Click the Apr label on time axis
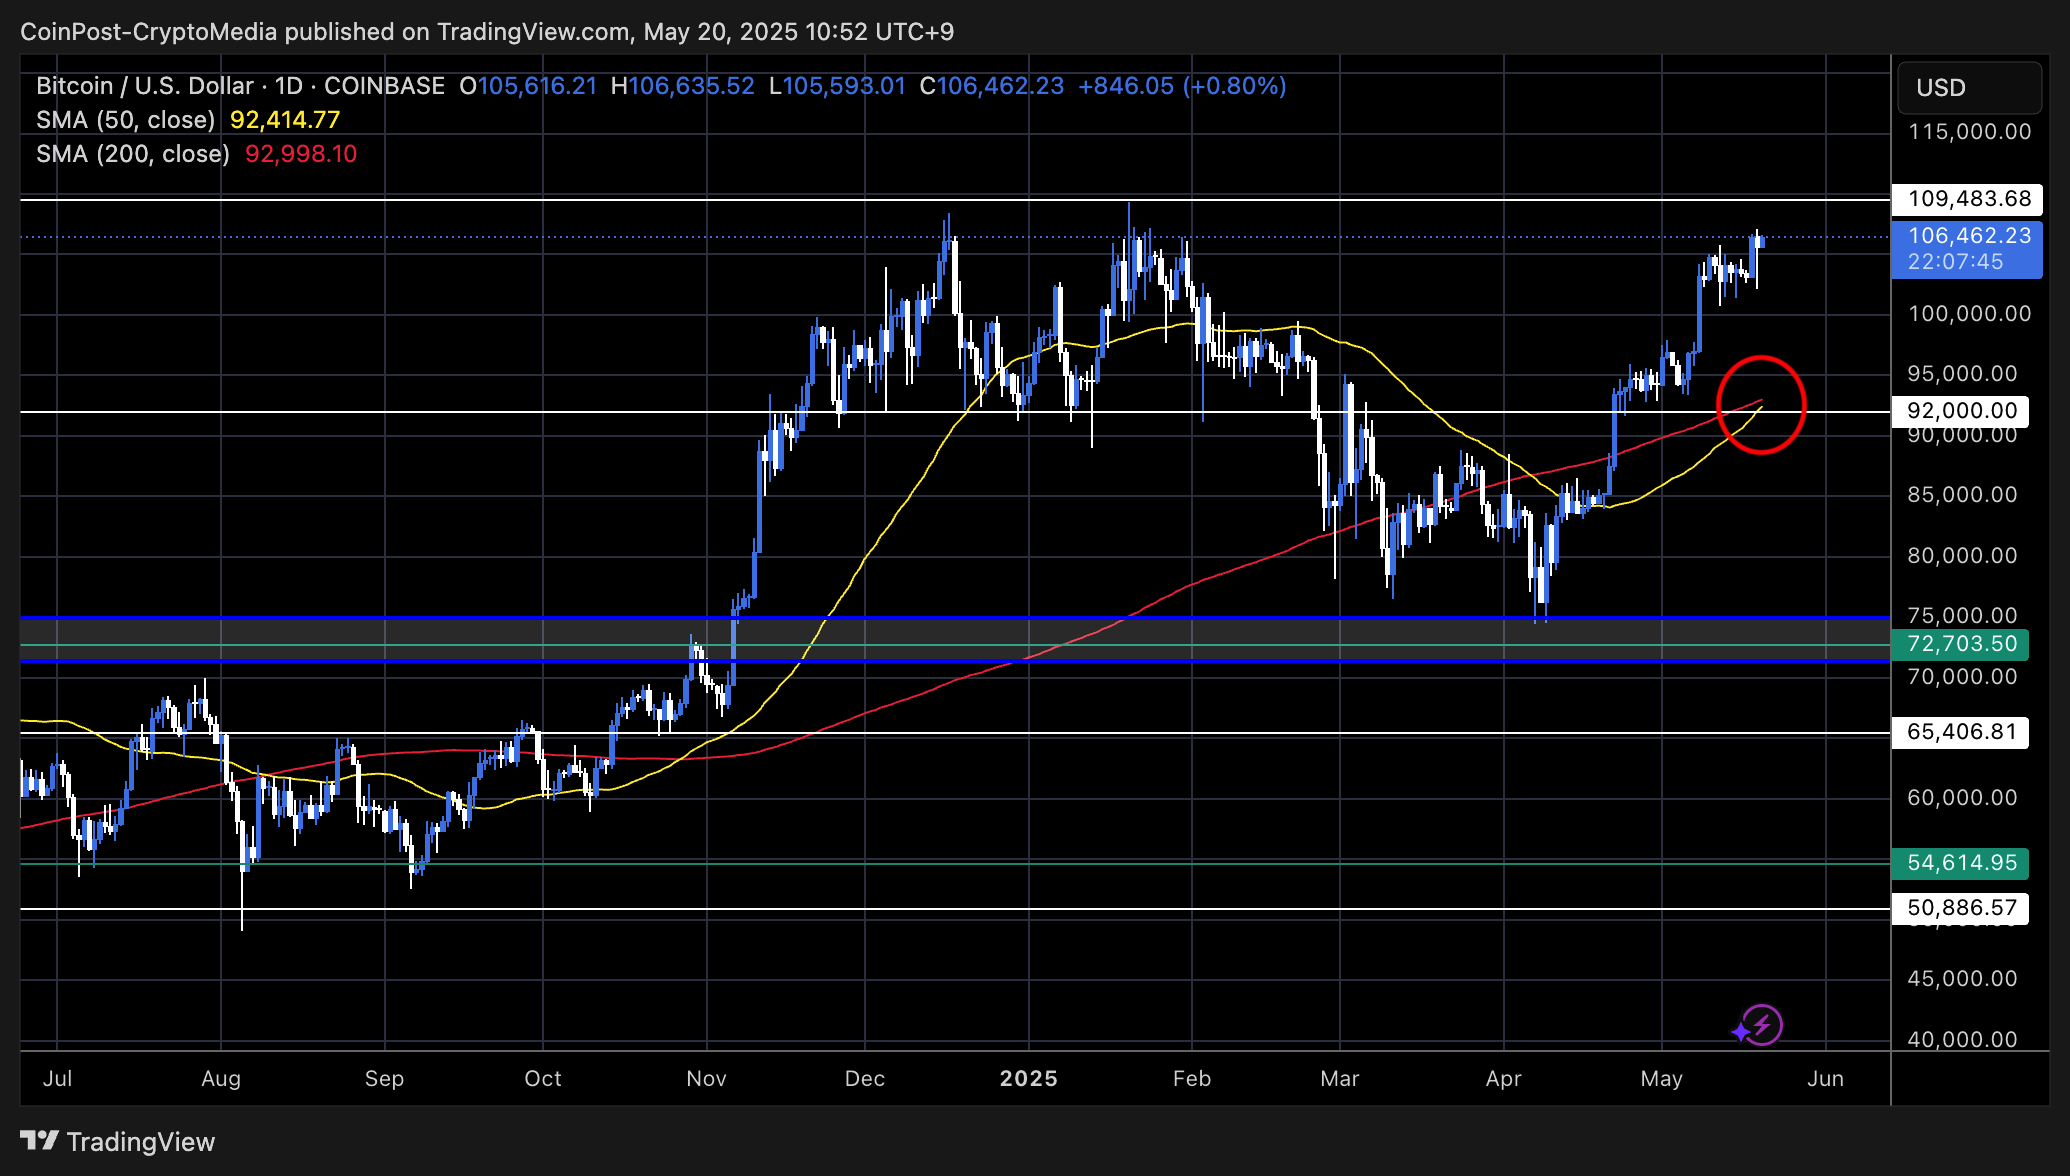This screenshot has height=1176, width=2070. click(x=1504, y=1079)
